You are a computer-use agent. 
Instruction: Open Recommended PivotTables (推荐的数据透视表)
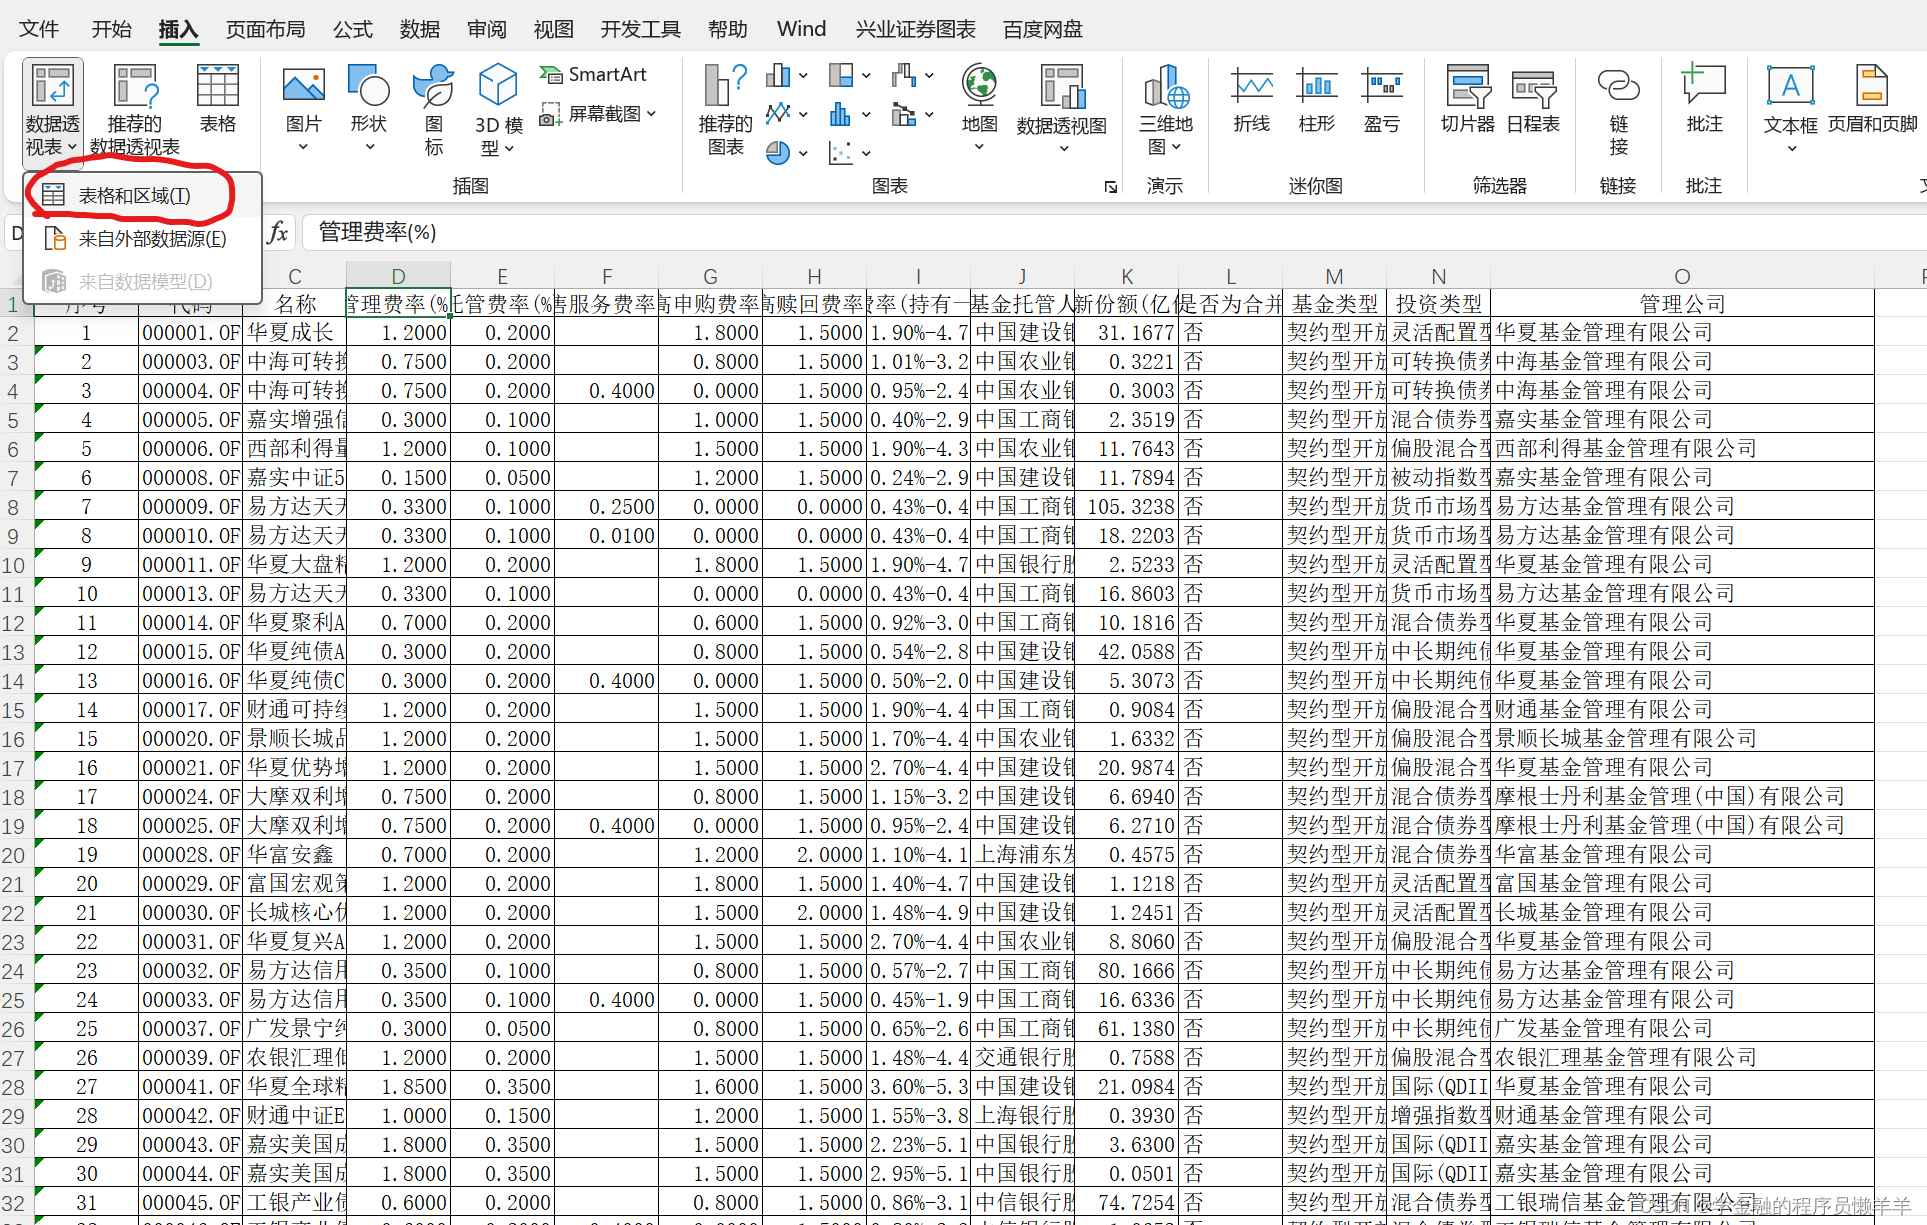tap(134, 108)
